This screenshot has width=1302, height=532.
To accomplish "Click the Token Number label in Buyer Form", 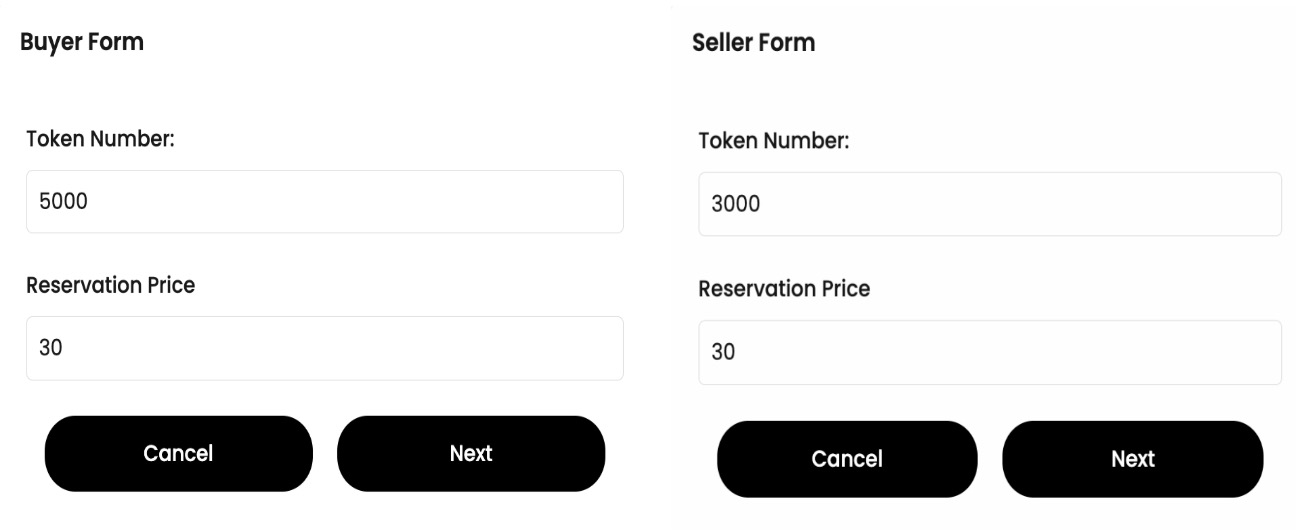I will click(x=100, y=139).
